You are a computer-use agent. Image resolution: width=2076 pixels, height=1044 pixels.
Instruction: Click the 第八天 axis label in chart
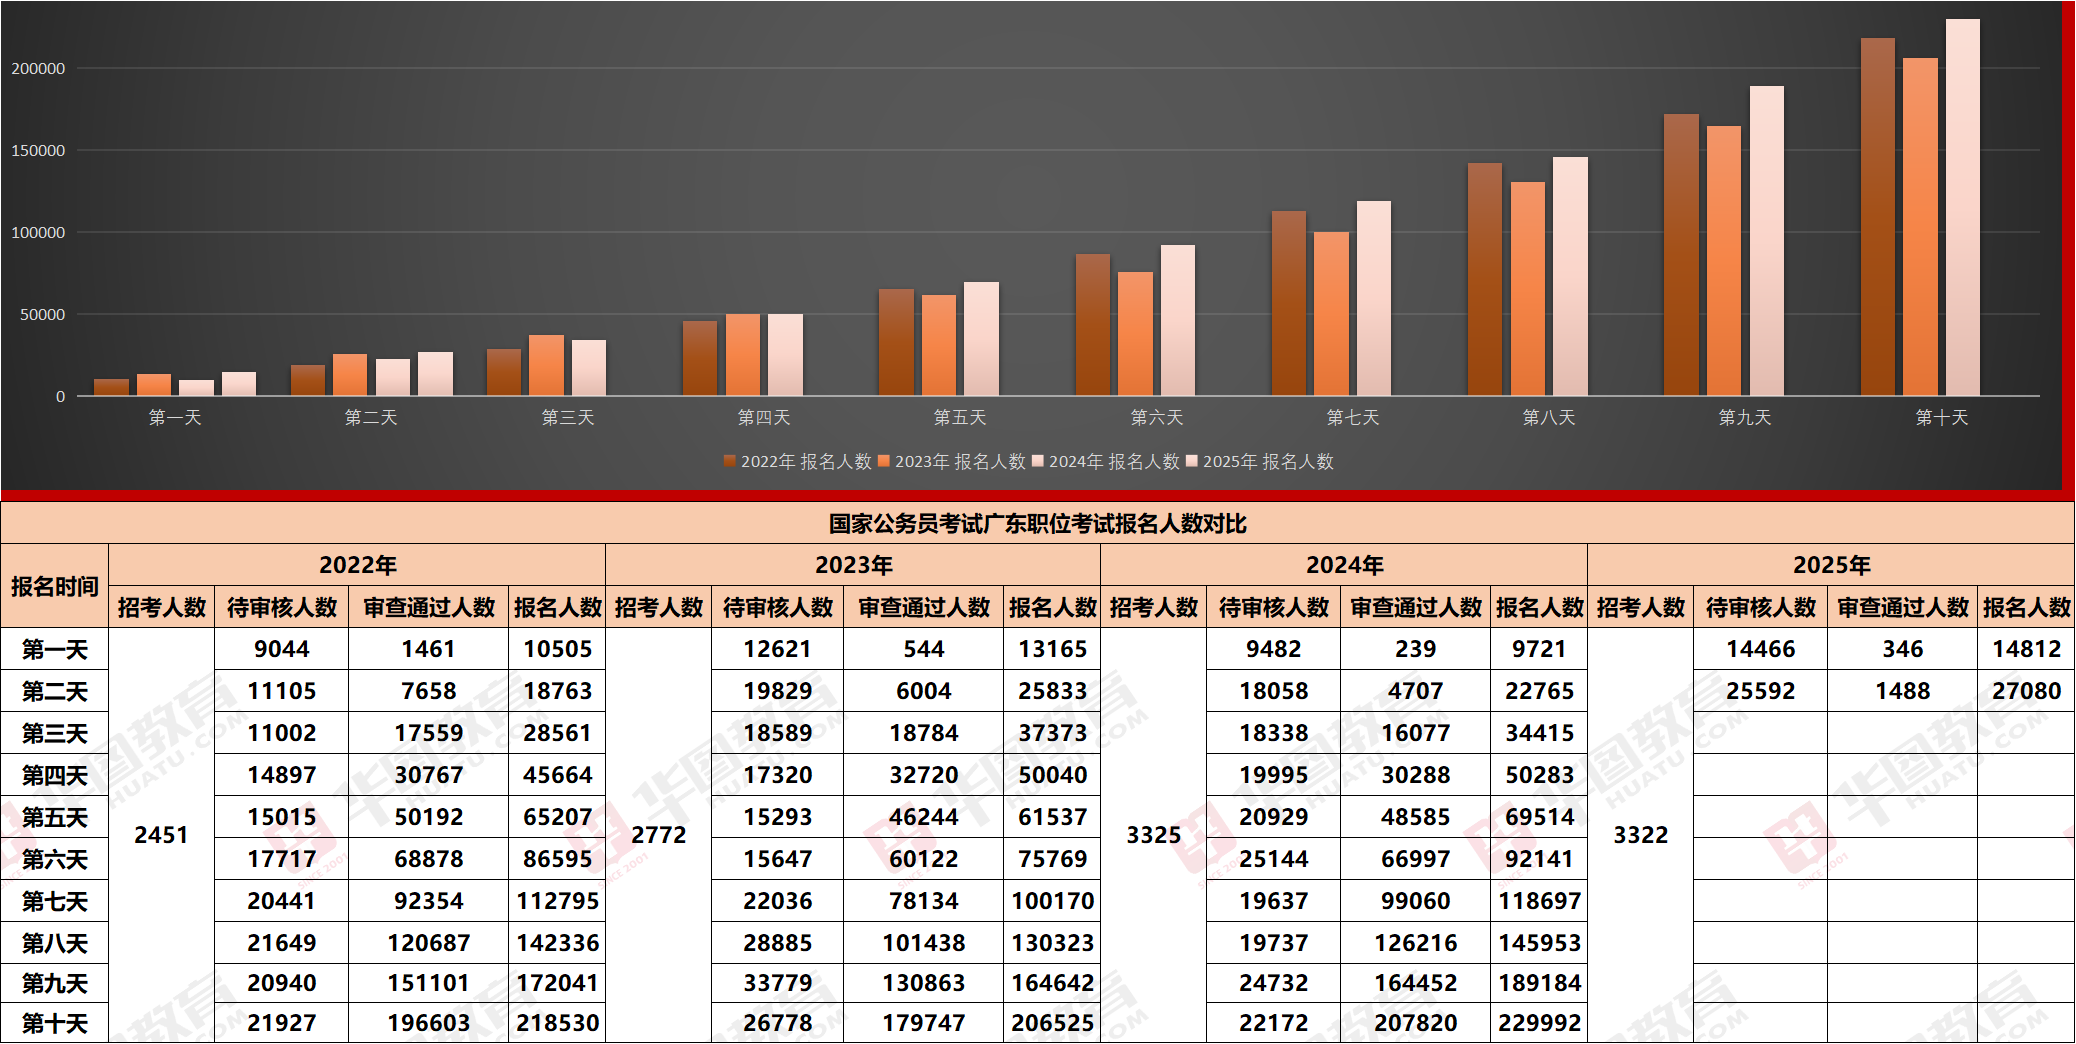[x=1549, y=418]
